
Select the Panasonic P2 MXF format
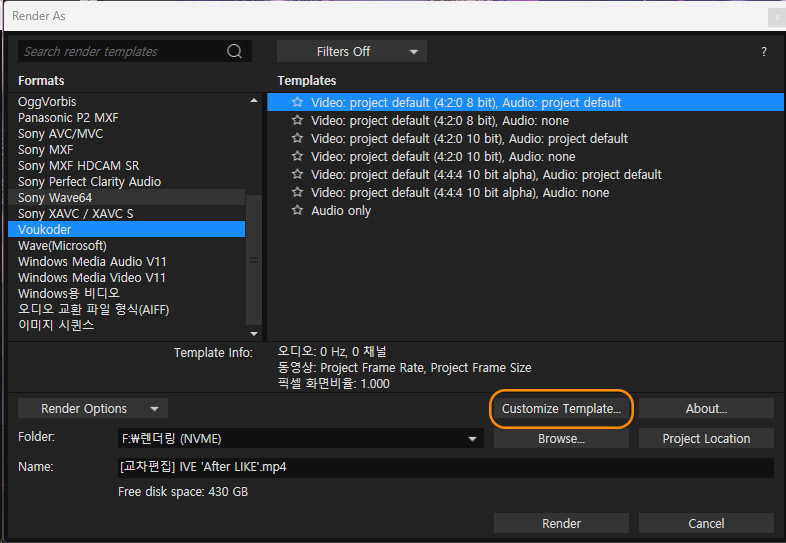(126, 118)
